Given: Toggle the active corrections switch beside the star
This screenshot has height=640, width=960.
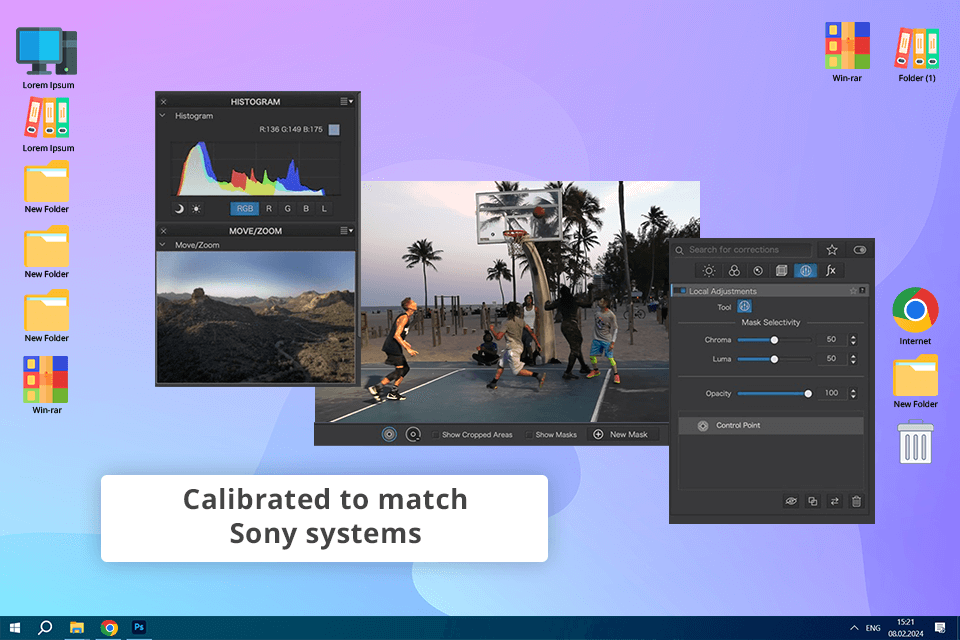Looking at the screenshot, I should point(860,250).
